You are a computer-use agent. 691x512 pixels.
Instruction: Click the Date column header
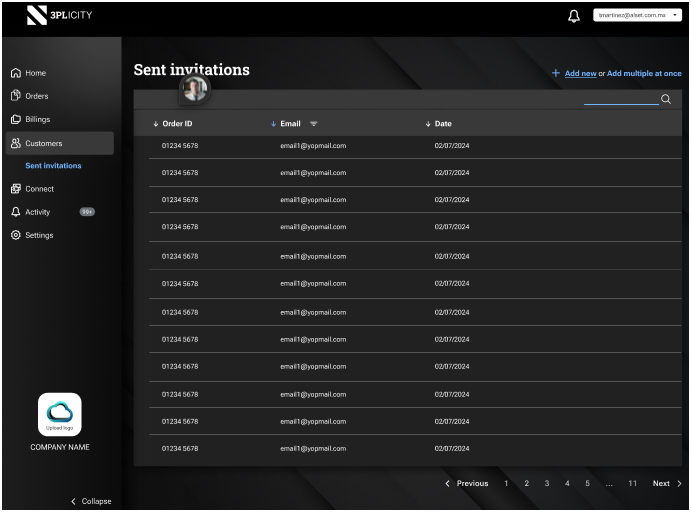(x=443, y=124)
